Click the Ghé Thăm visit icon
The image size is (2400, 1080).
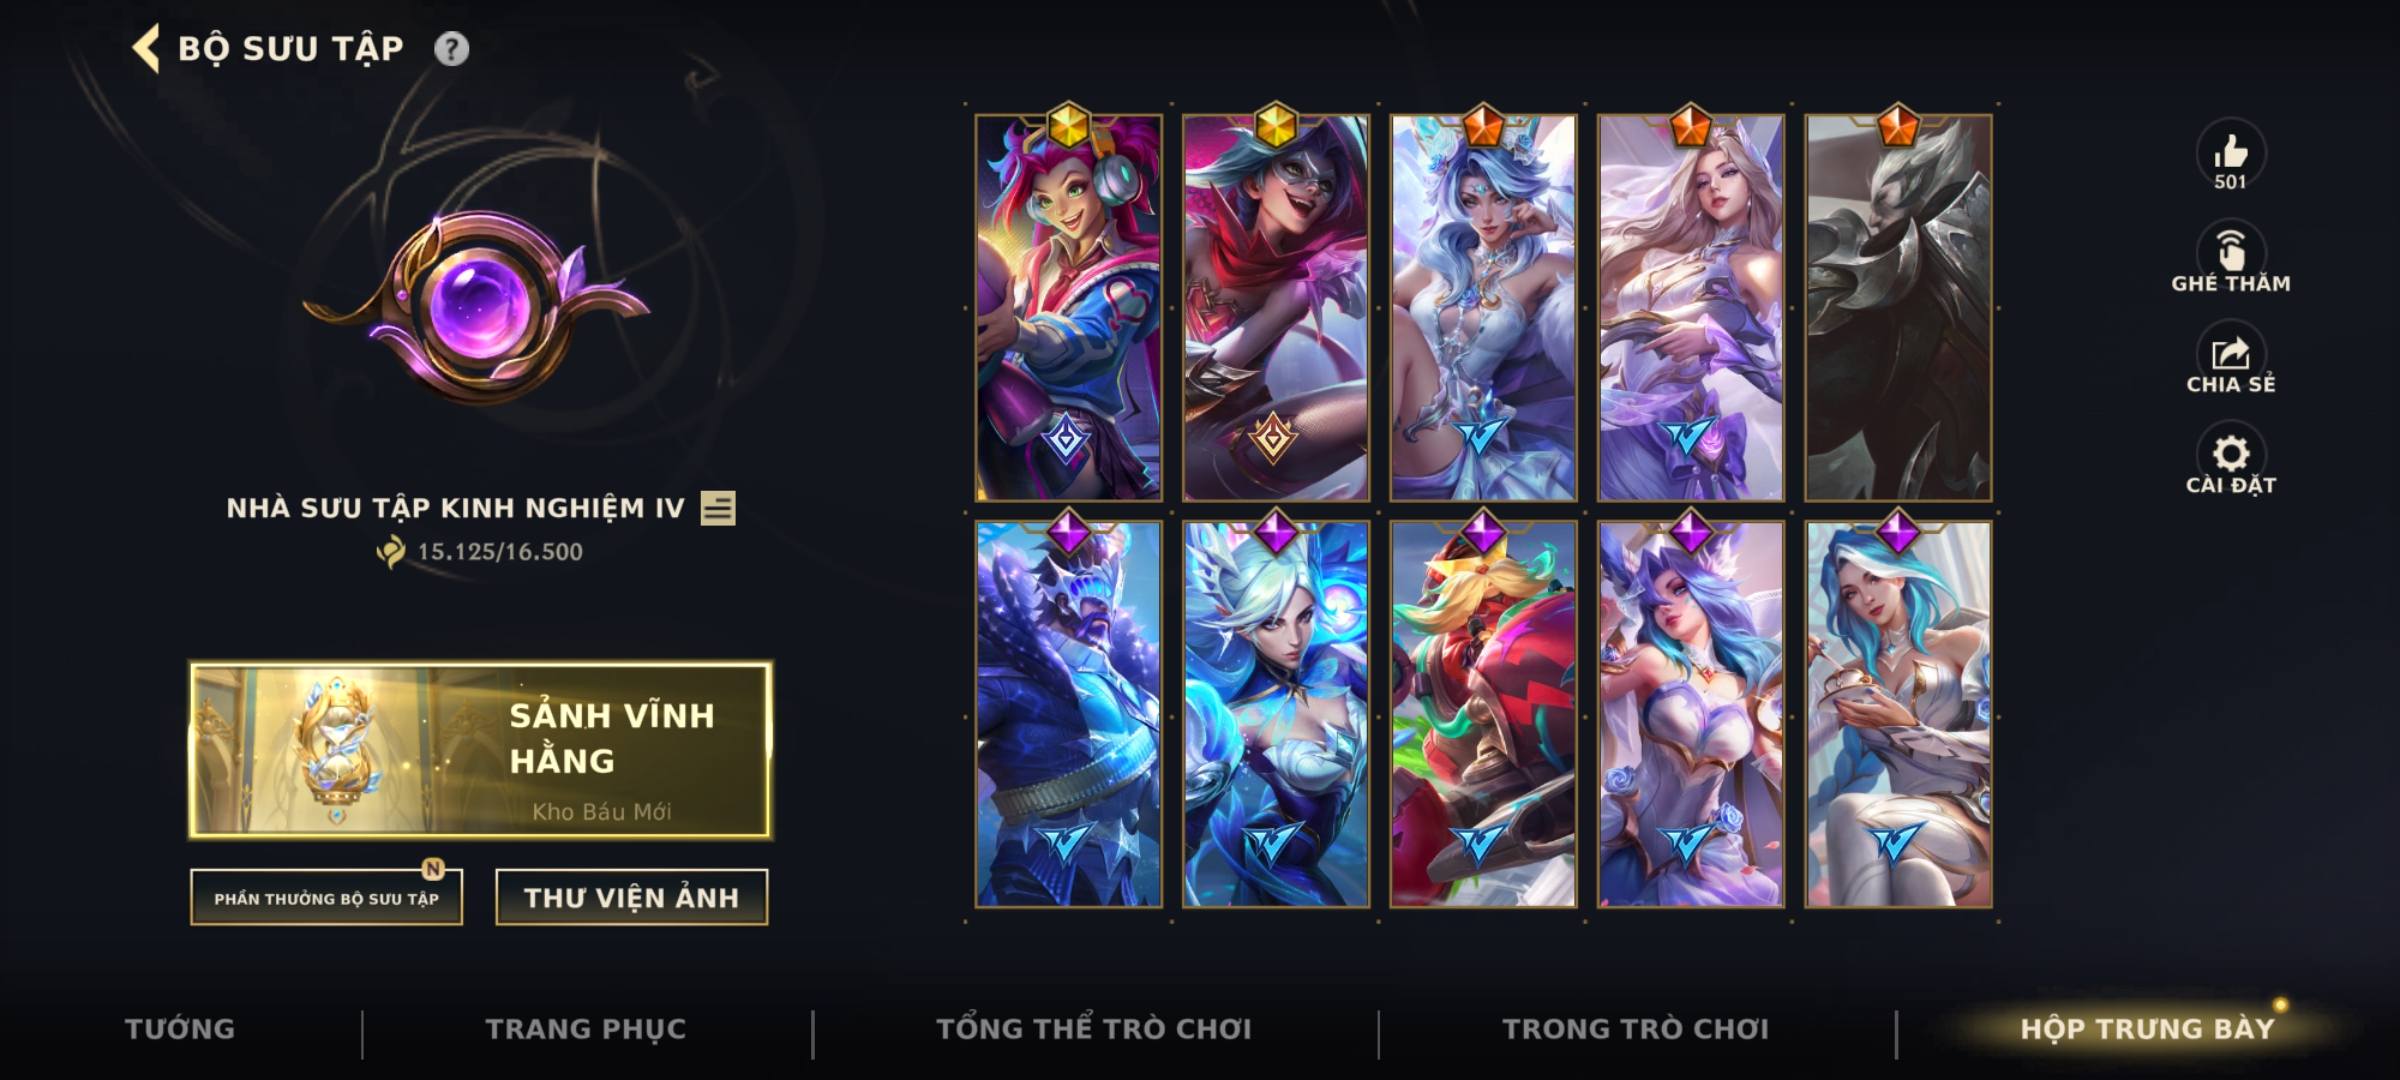coord(2230,252)
